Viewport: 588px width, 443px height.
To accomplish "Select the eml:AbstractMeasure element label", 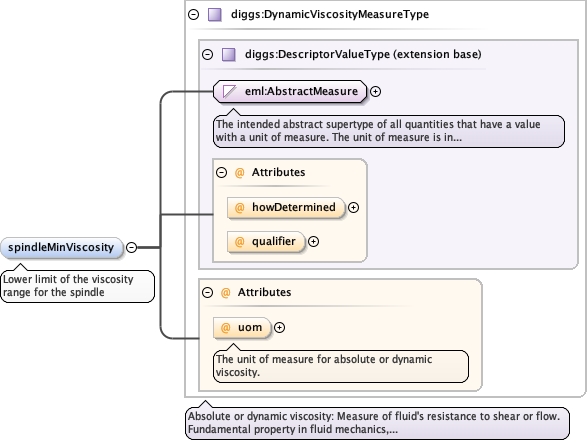I will point(301,91).
